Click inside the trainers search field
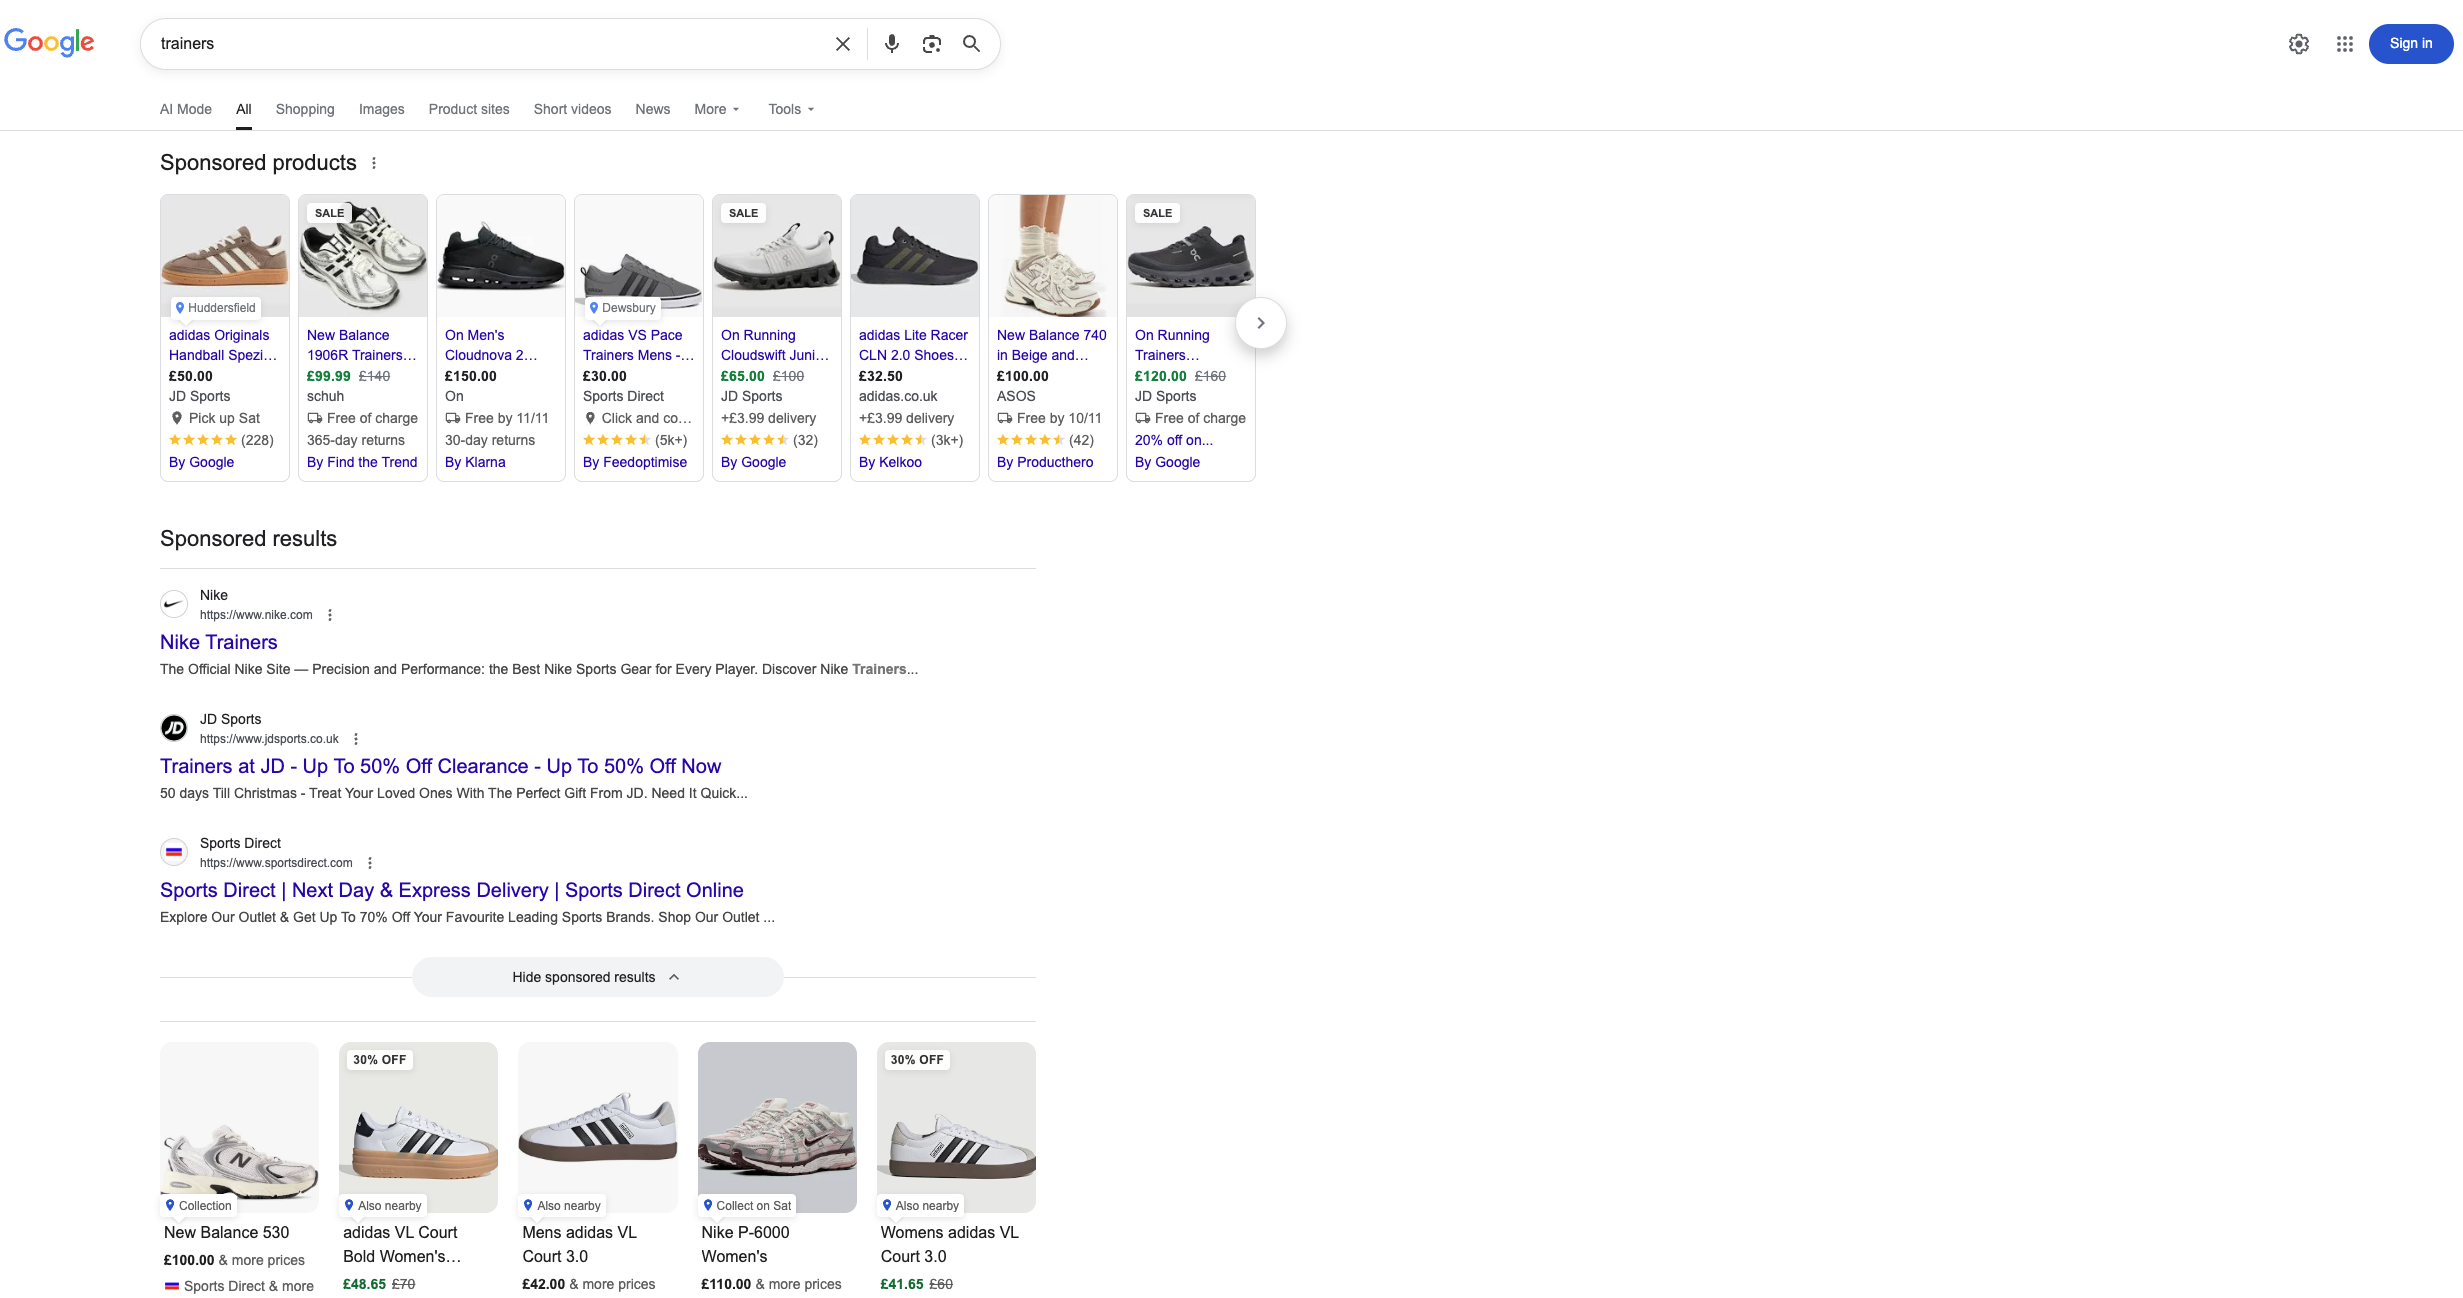Image resolution: width=2463 pixels, height=1298 pixels. click(490, 44)
